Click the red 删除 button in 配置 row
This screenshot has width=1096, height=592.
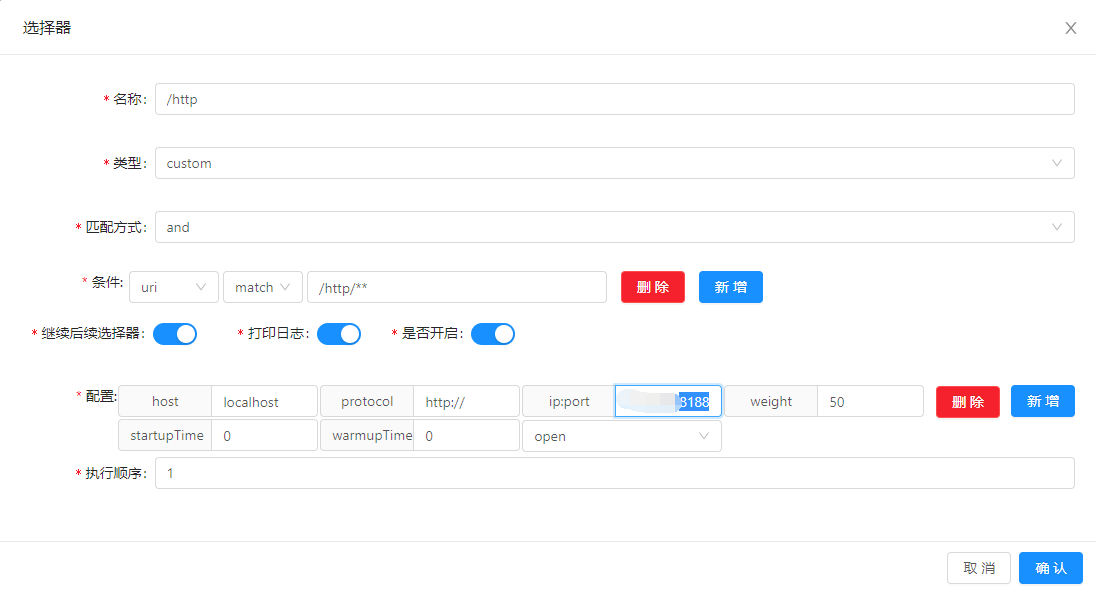click(968, 402)
